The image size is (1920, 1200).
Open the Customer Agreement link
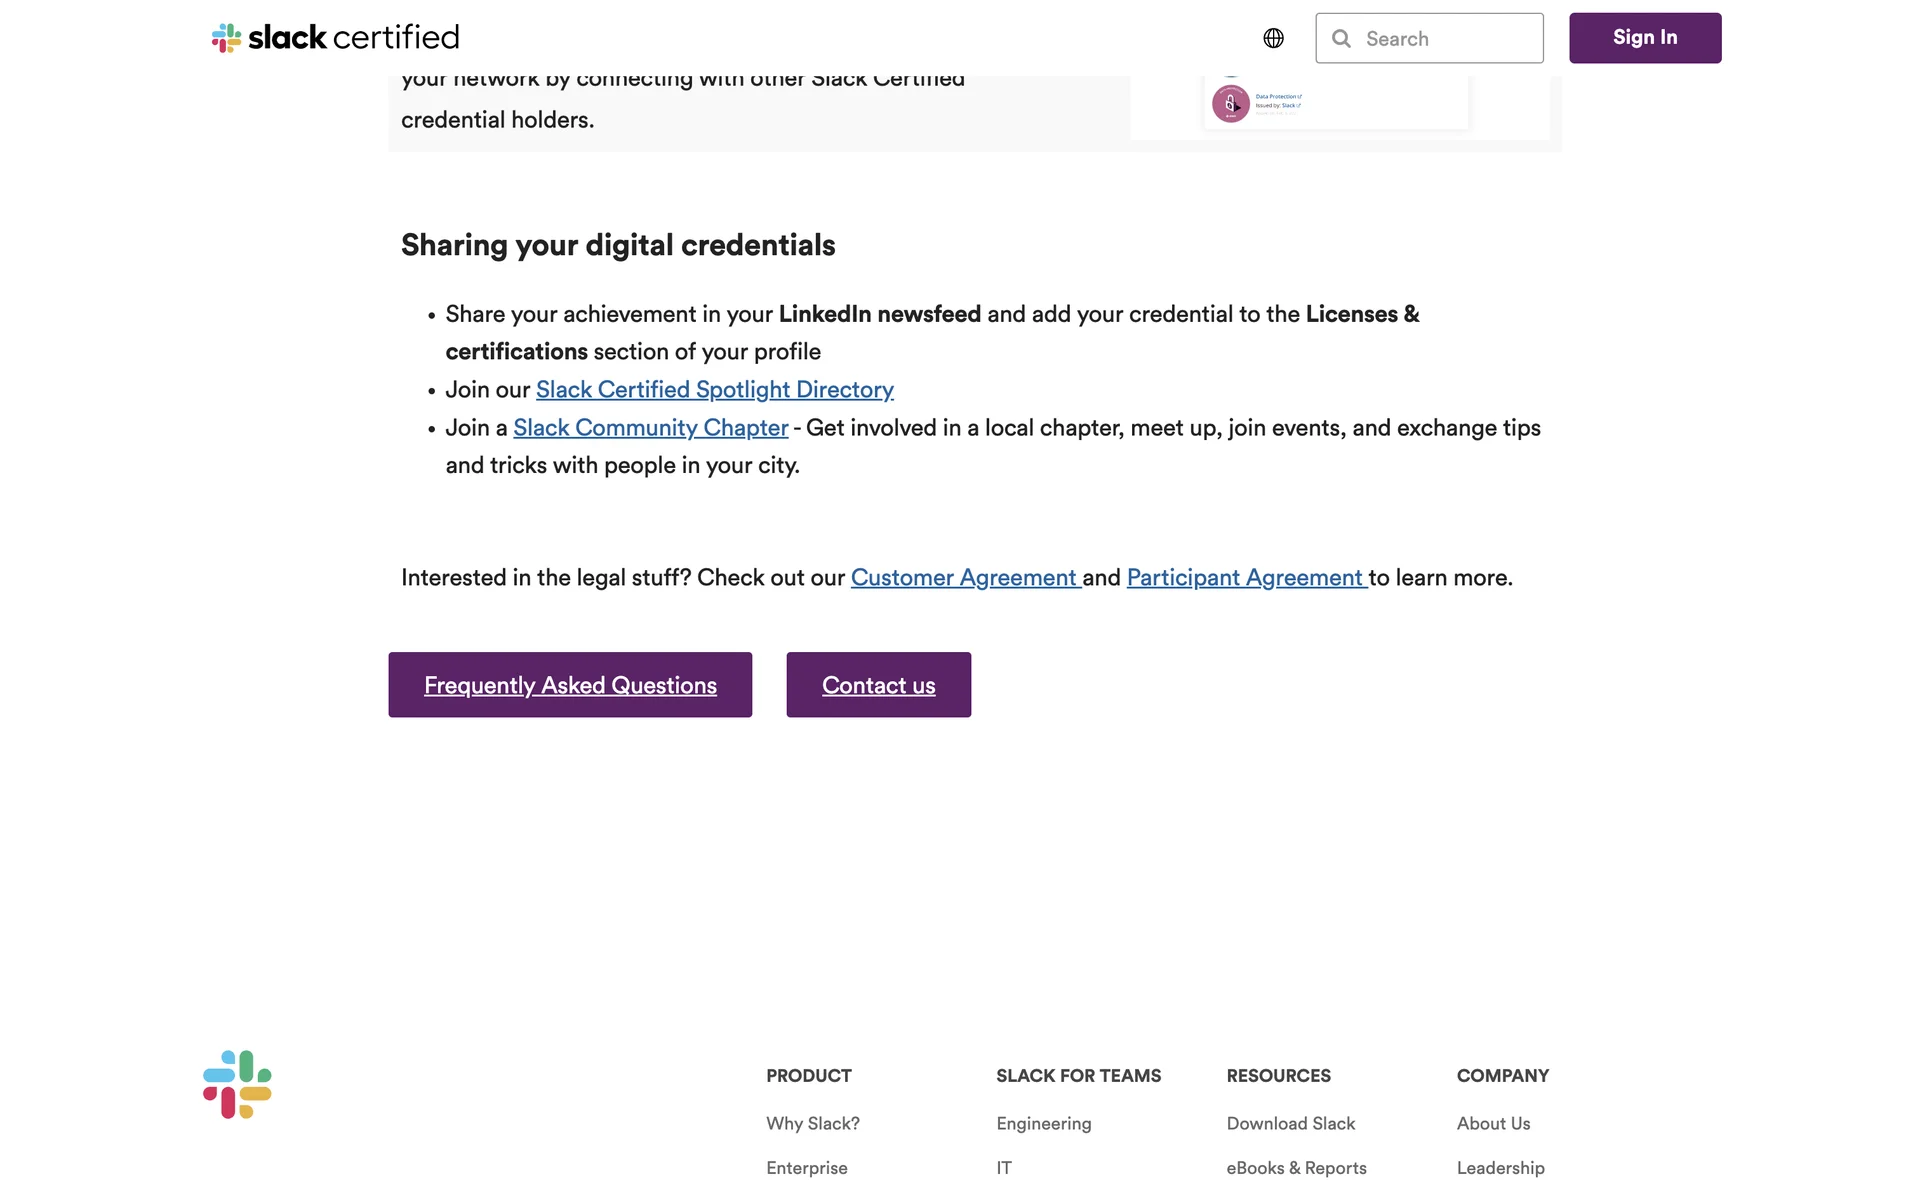pos(964,578)
